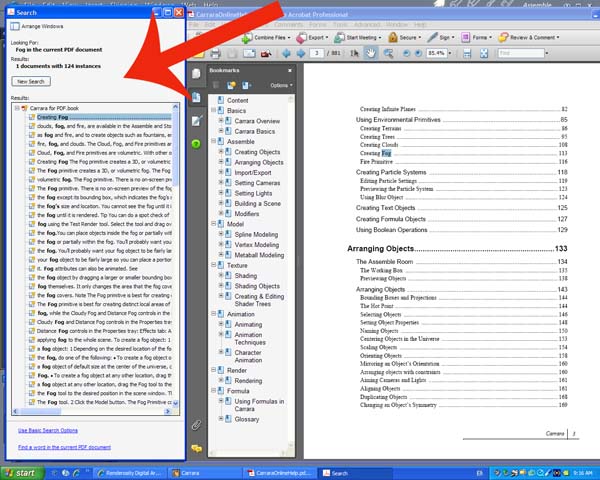Select result 'clouds, fog, and fire, are available'
This screenshot has height=480, width=600.
tap(104, 126)
